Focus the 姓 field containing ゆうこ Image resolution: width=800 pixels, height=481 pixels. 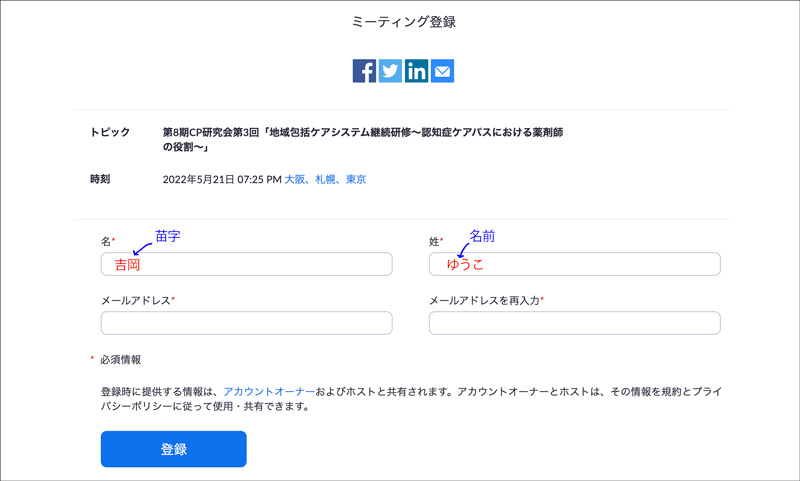point(574,264)
